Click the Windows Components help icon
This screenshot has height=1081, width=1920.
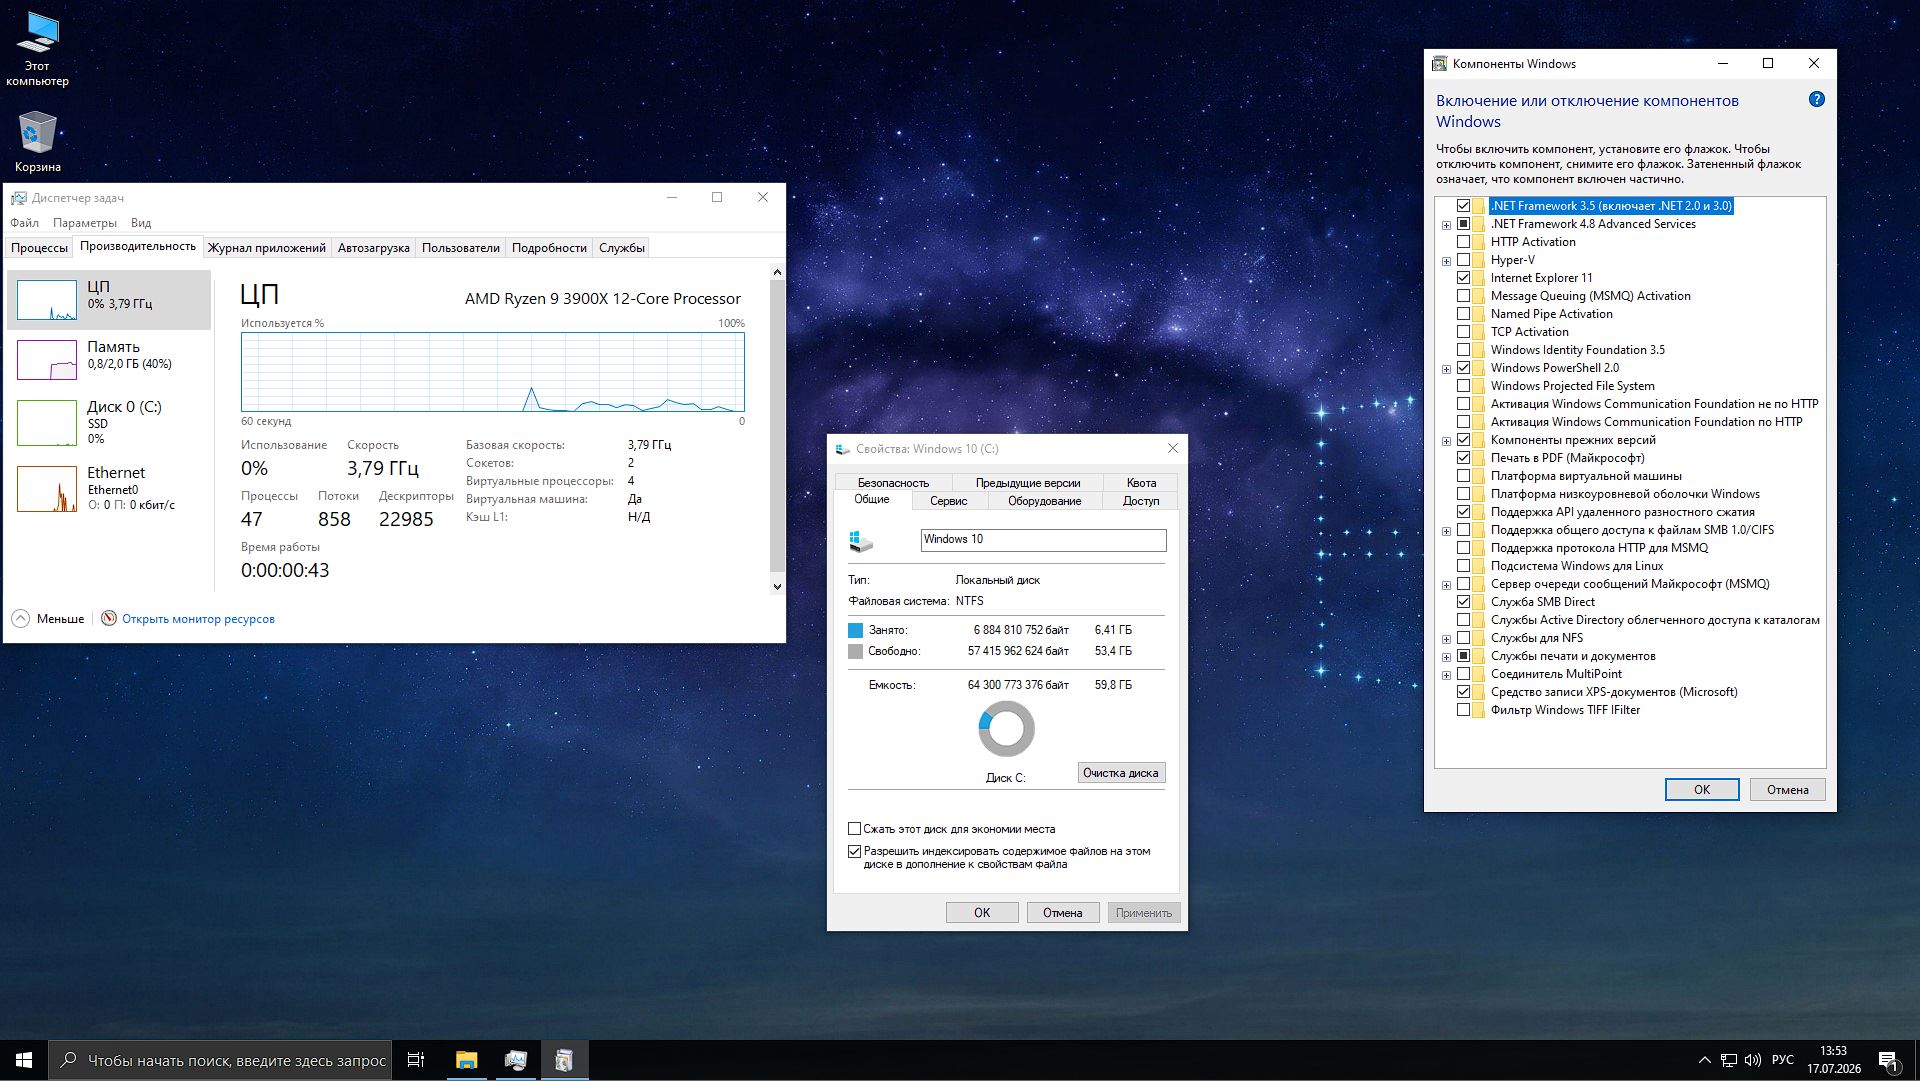tap(1817, 100)
